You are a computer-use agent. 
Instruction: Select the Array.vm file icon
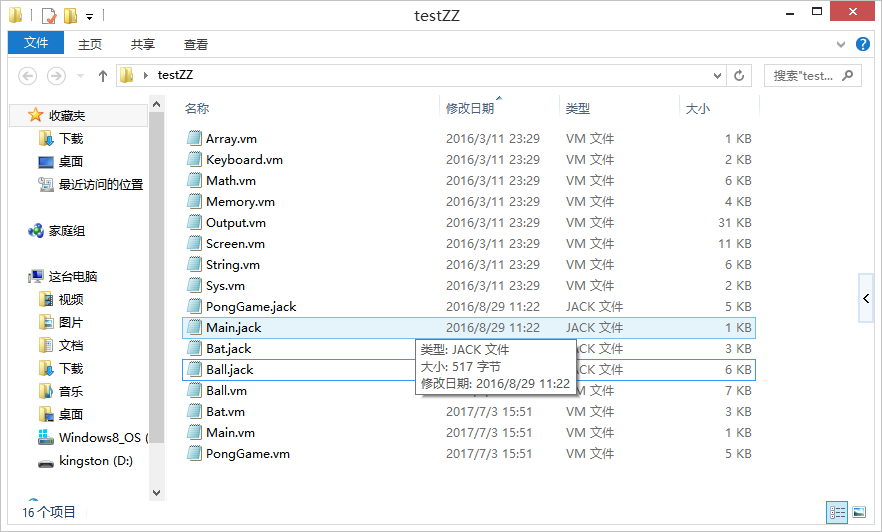(x=194, y=139)
